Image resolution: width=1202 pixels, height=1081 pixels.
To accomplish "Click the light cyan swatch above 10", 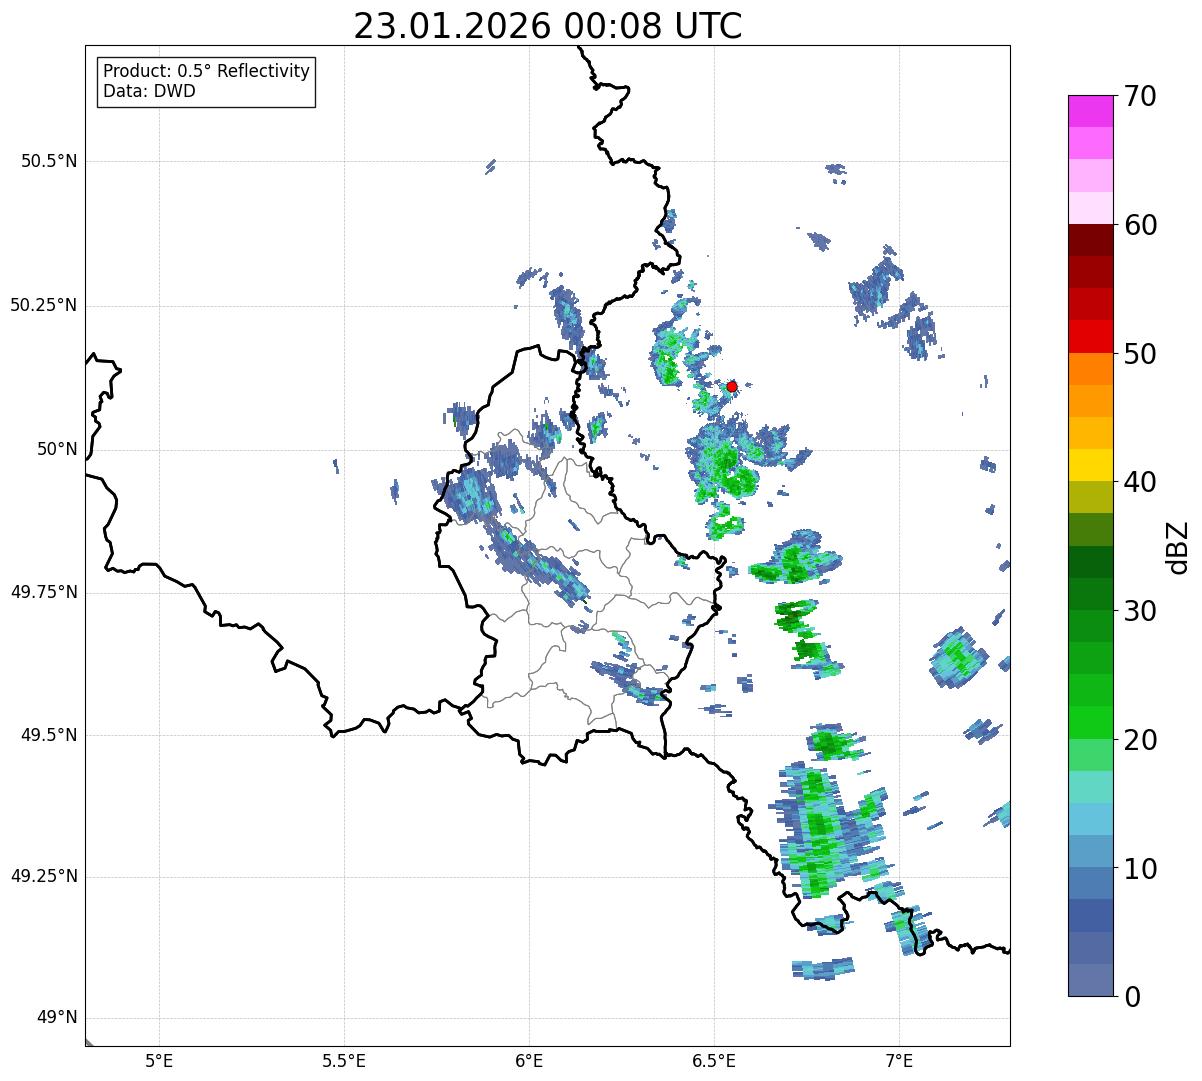I will [x=1091, y=819].
